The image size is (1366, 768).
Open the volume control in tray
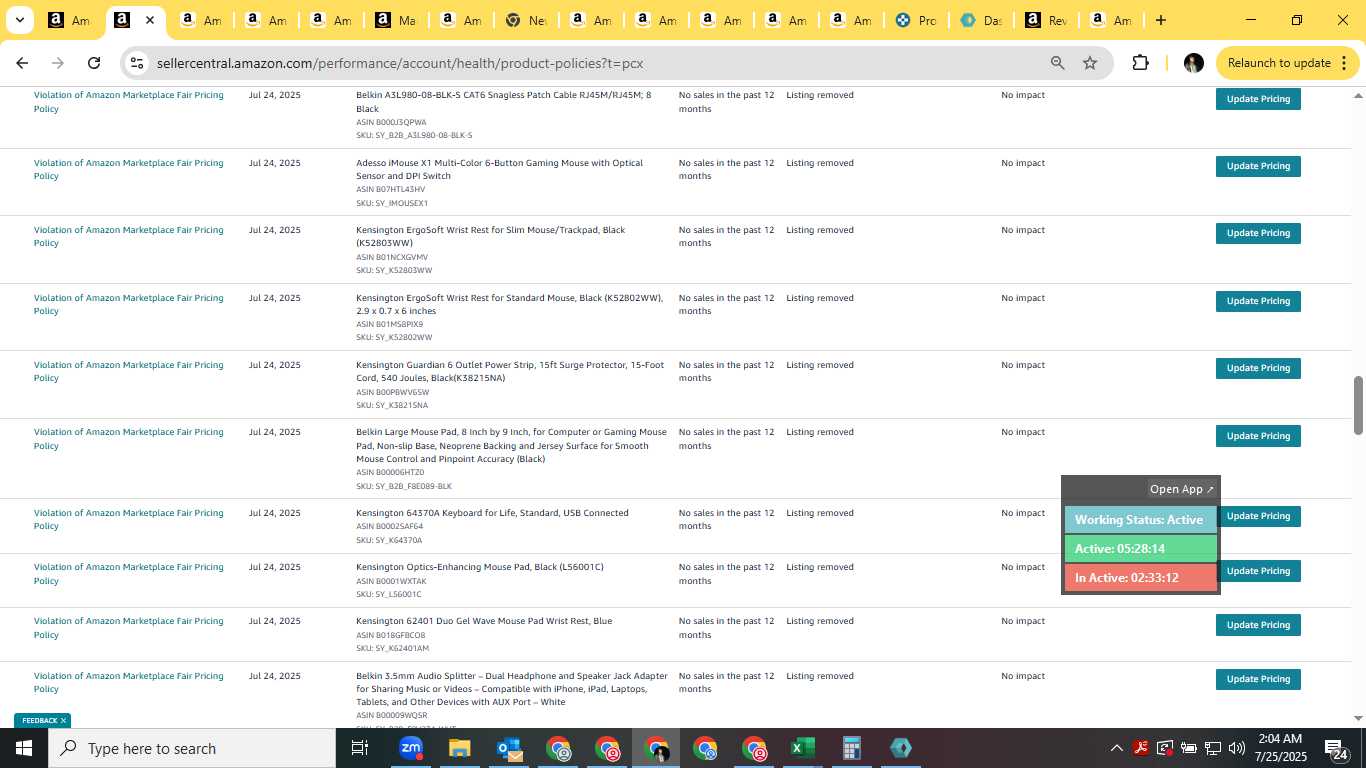coord(1237,748)
